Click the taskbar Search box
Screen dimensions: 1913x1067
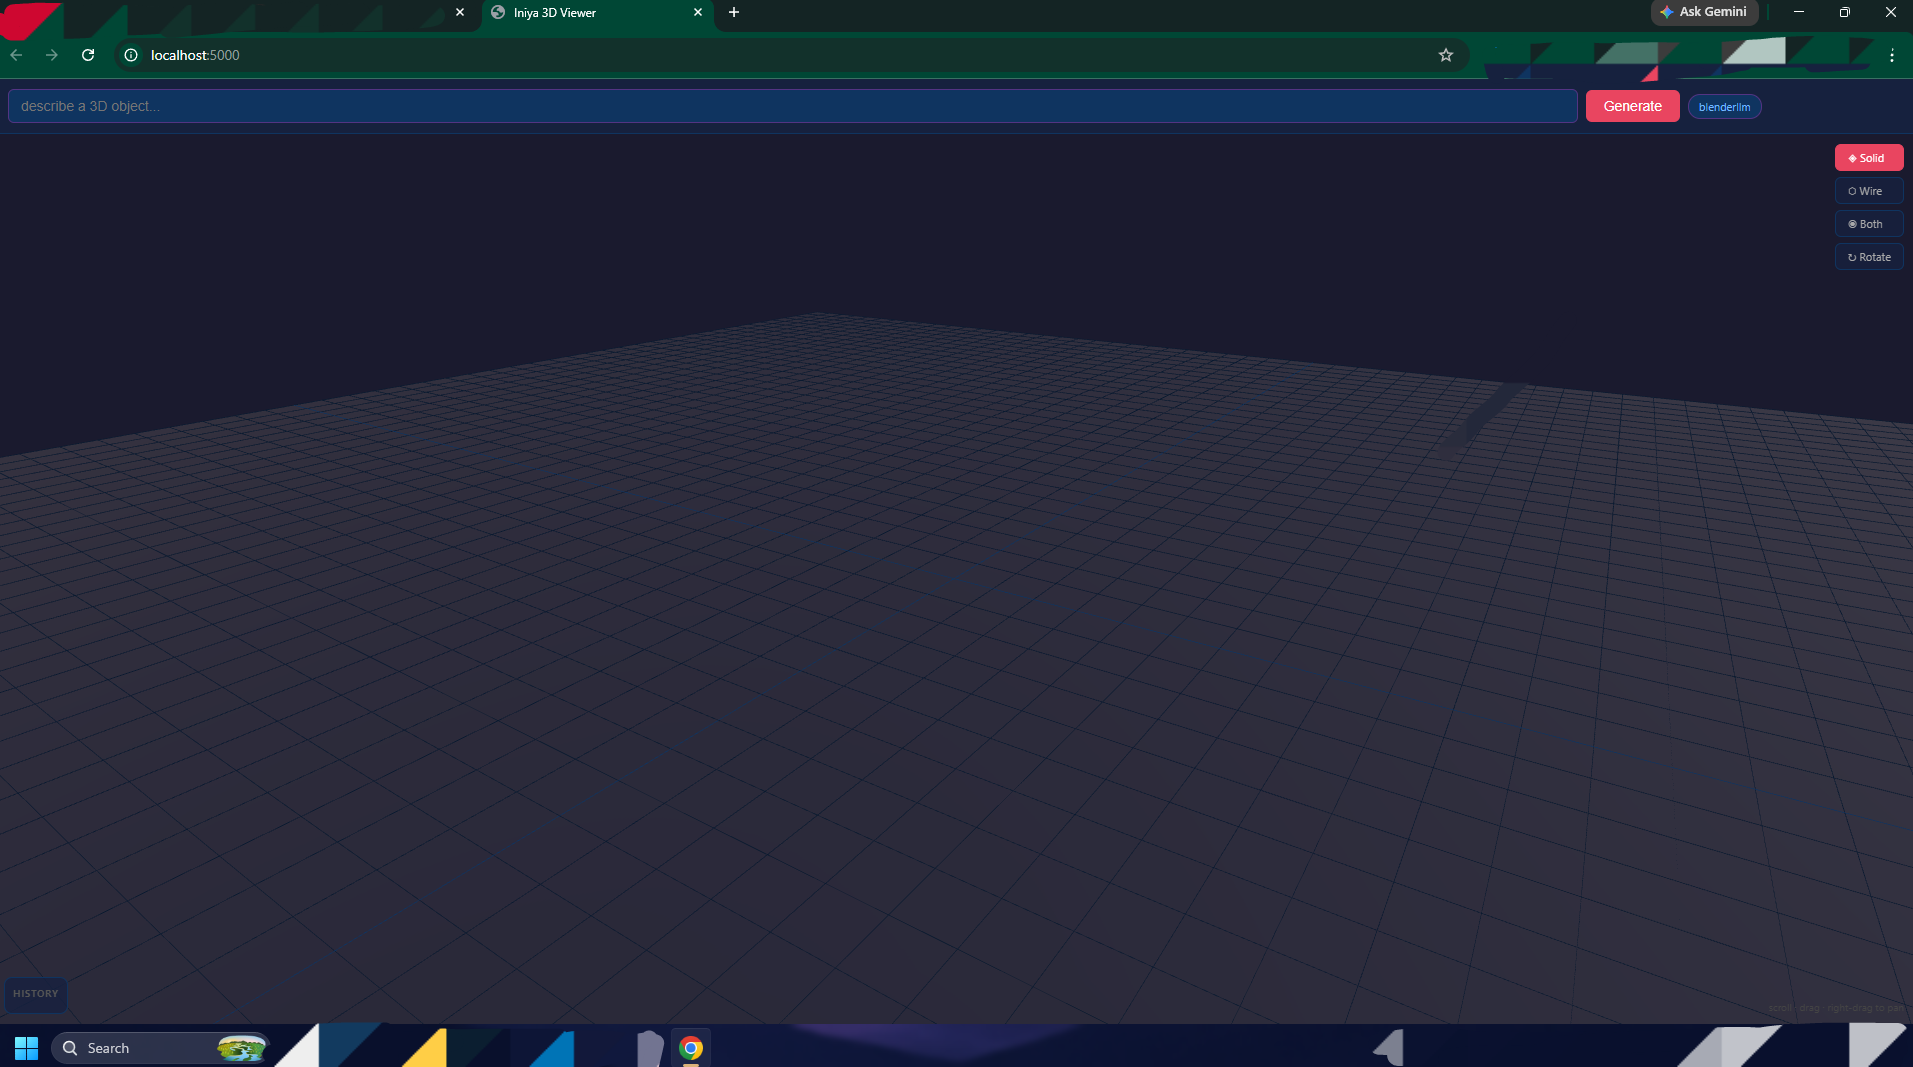tap(160, 1048)
